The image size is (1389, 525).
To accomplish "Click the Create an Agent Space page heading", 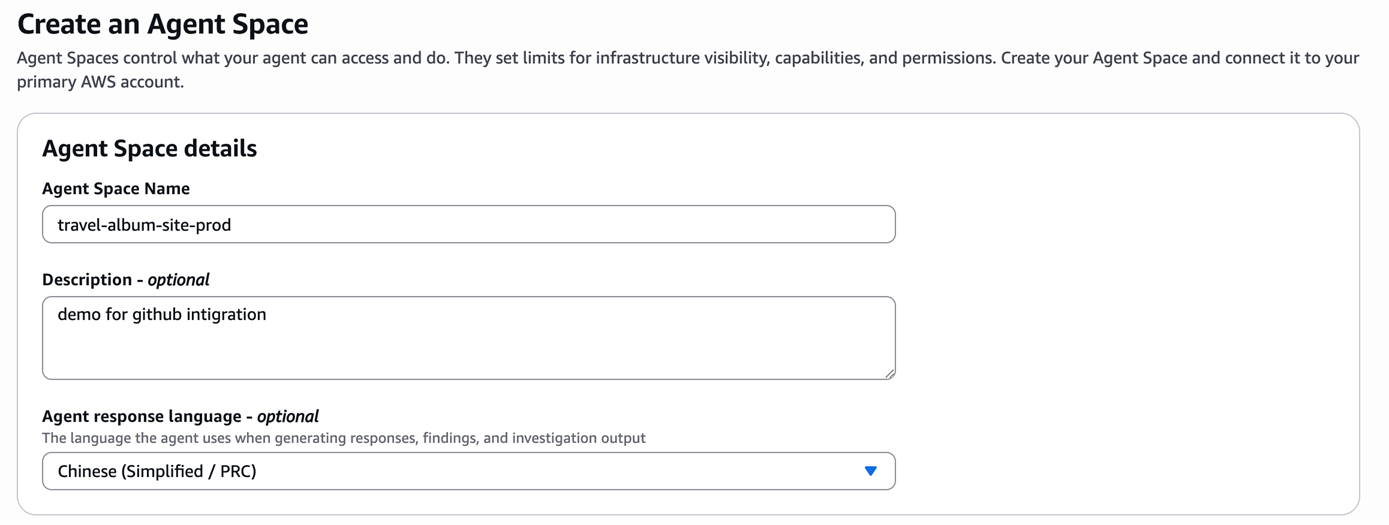I will (163, 23).
